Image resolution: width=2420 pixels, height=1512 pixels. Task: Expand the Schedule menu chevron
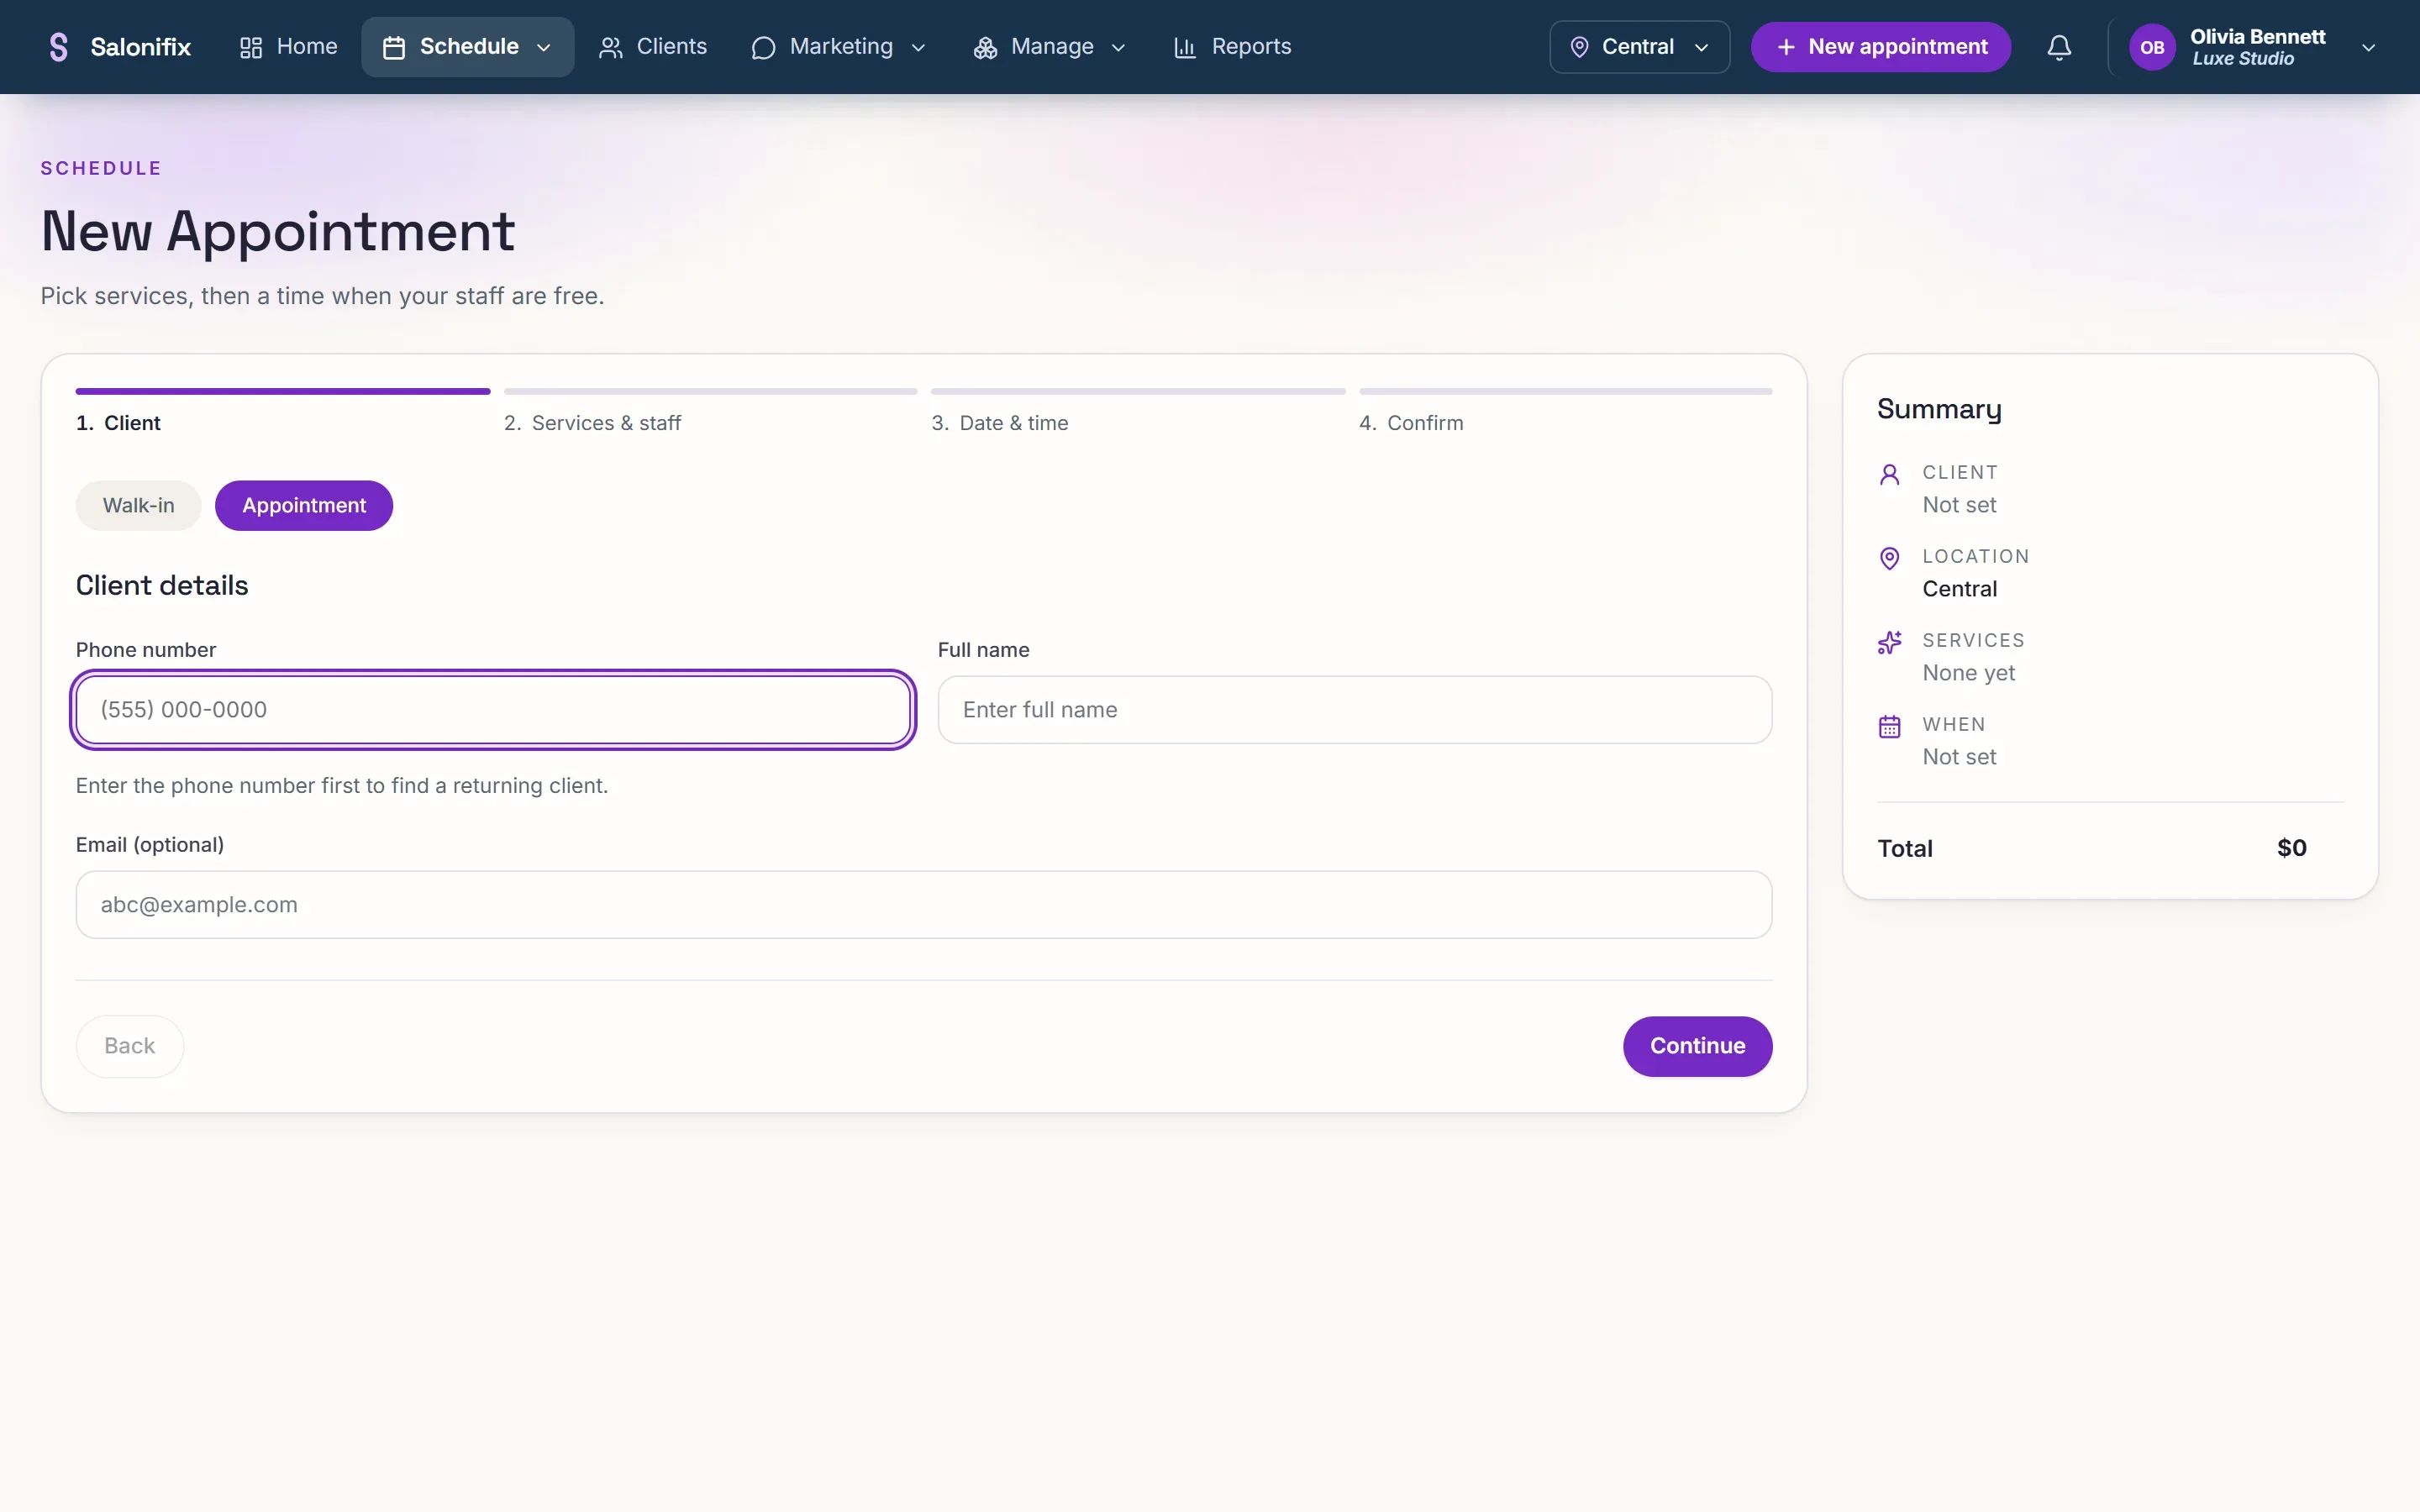[544, 47]
